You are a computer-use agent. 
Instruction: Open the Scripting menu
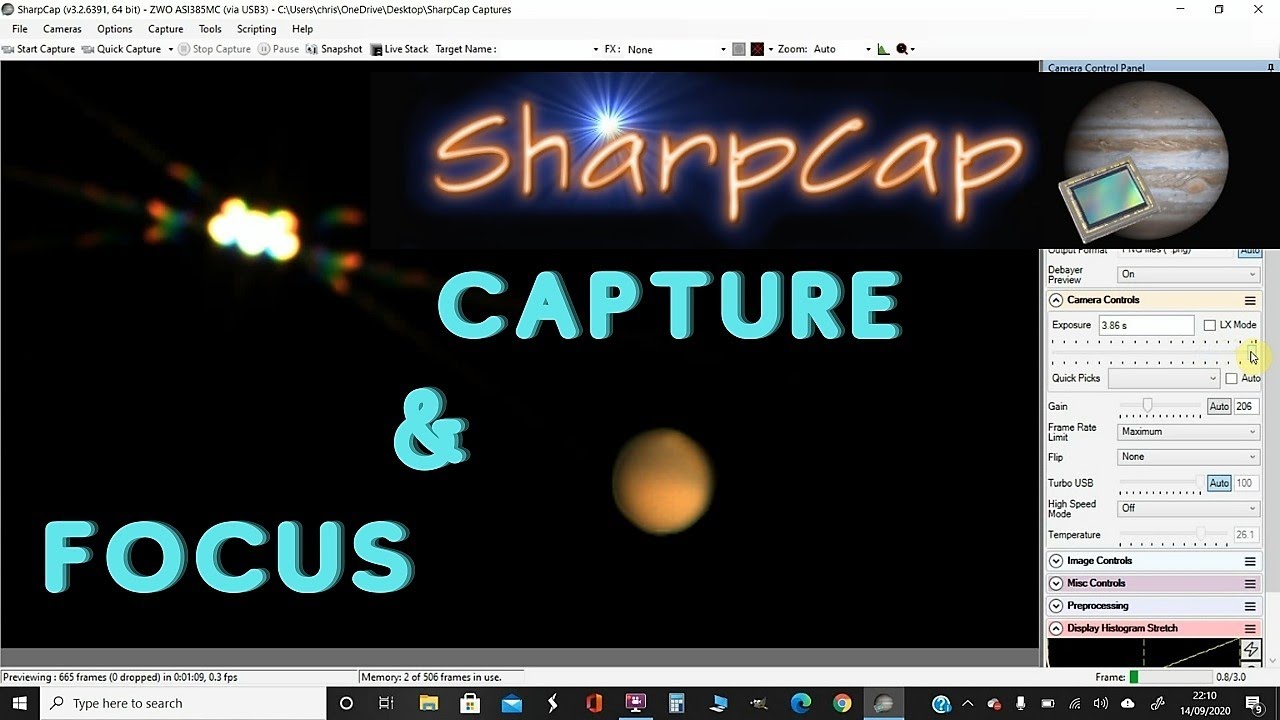tap(257, 29)
